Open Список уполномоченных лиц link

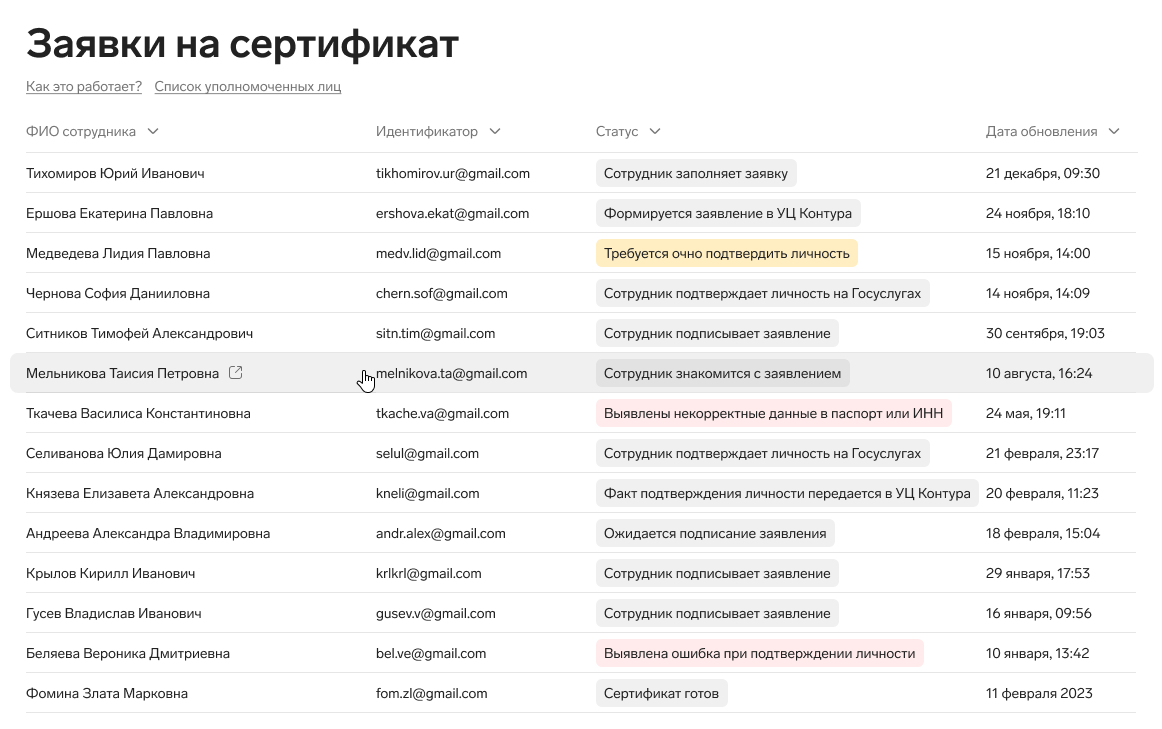[248, 87]
